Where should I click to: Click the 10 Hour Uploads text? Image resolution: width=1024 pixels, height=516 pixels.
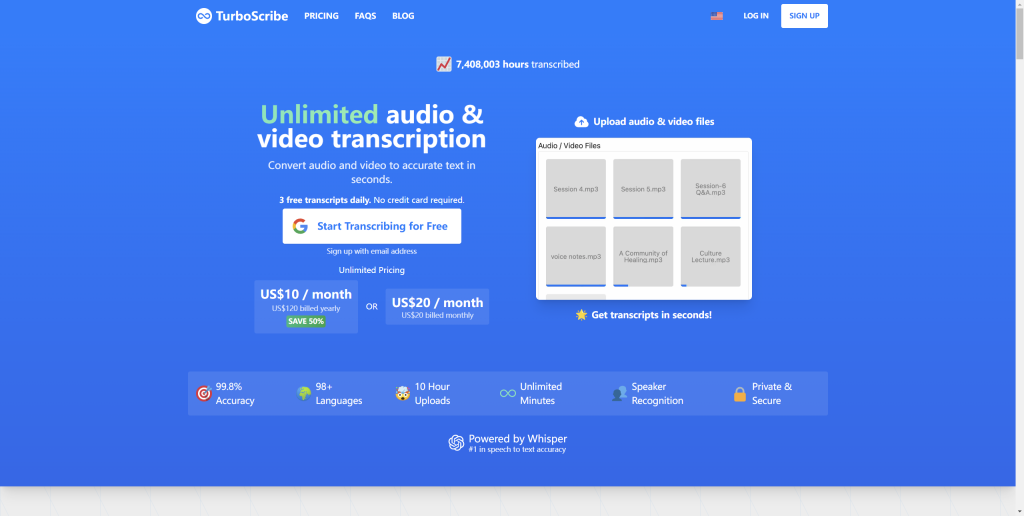tap(432, 393)
